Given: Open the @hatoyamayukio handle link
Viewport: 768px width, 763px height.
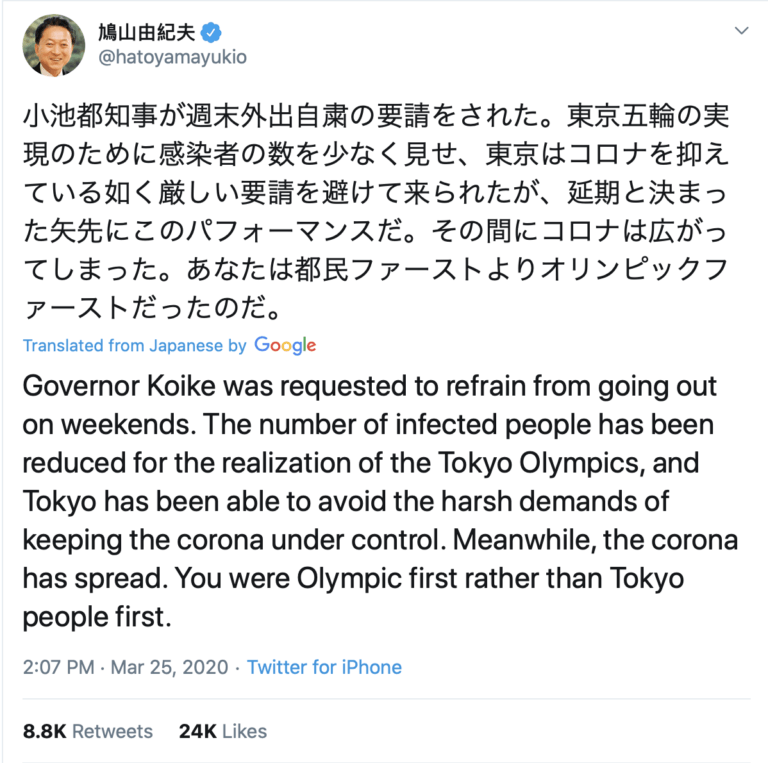Looking at the screenshot, I should point(172,57).
